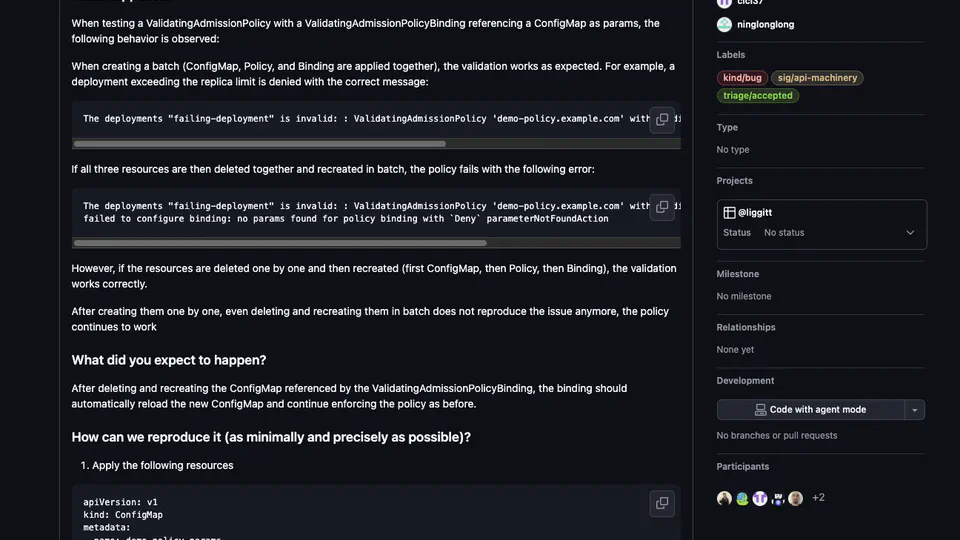The width and height of the screenshot is (960, 540).
Task: Open the sig/api-machinery label
Action: pos(819,78)
